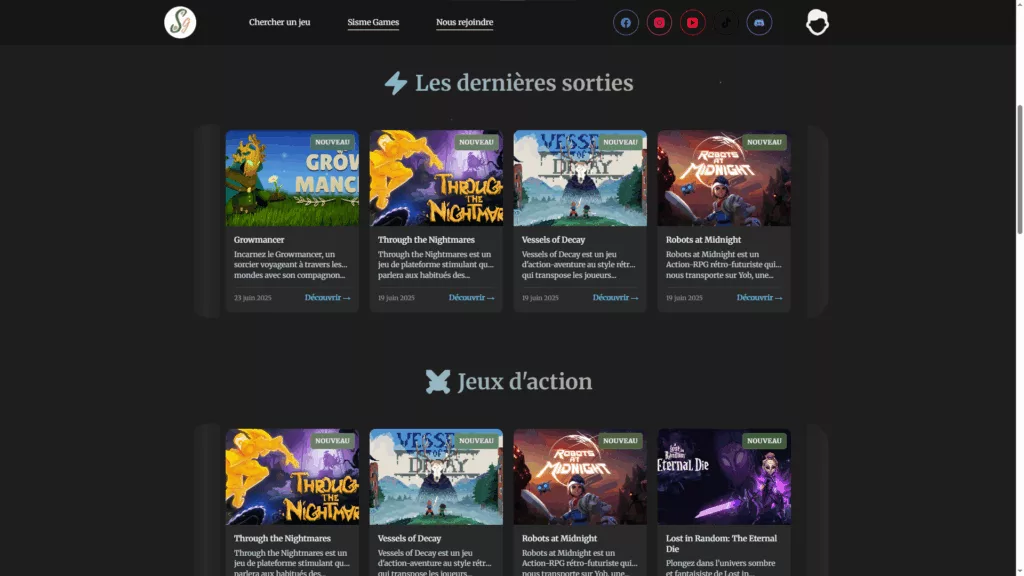1024x576 pixels.
Task: Select the Lost in Random Eternal Die thumbnail
Action: pyautogui.click(x=724, y=477)
